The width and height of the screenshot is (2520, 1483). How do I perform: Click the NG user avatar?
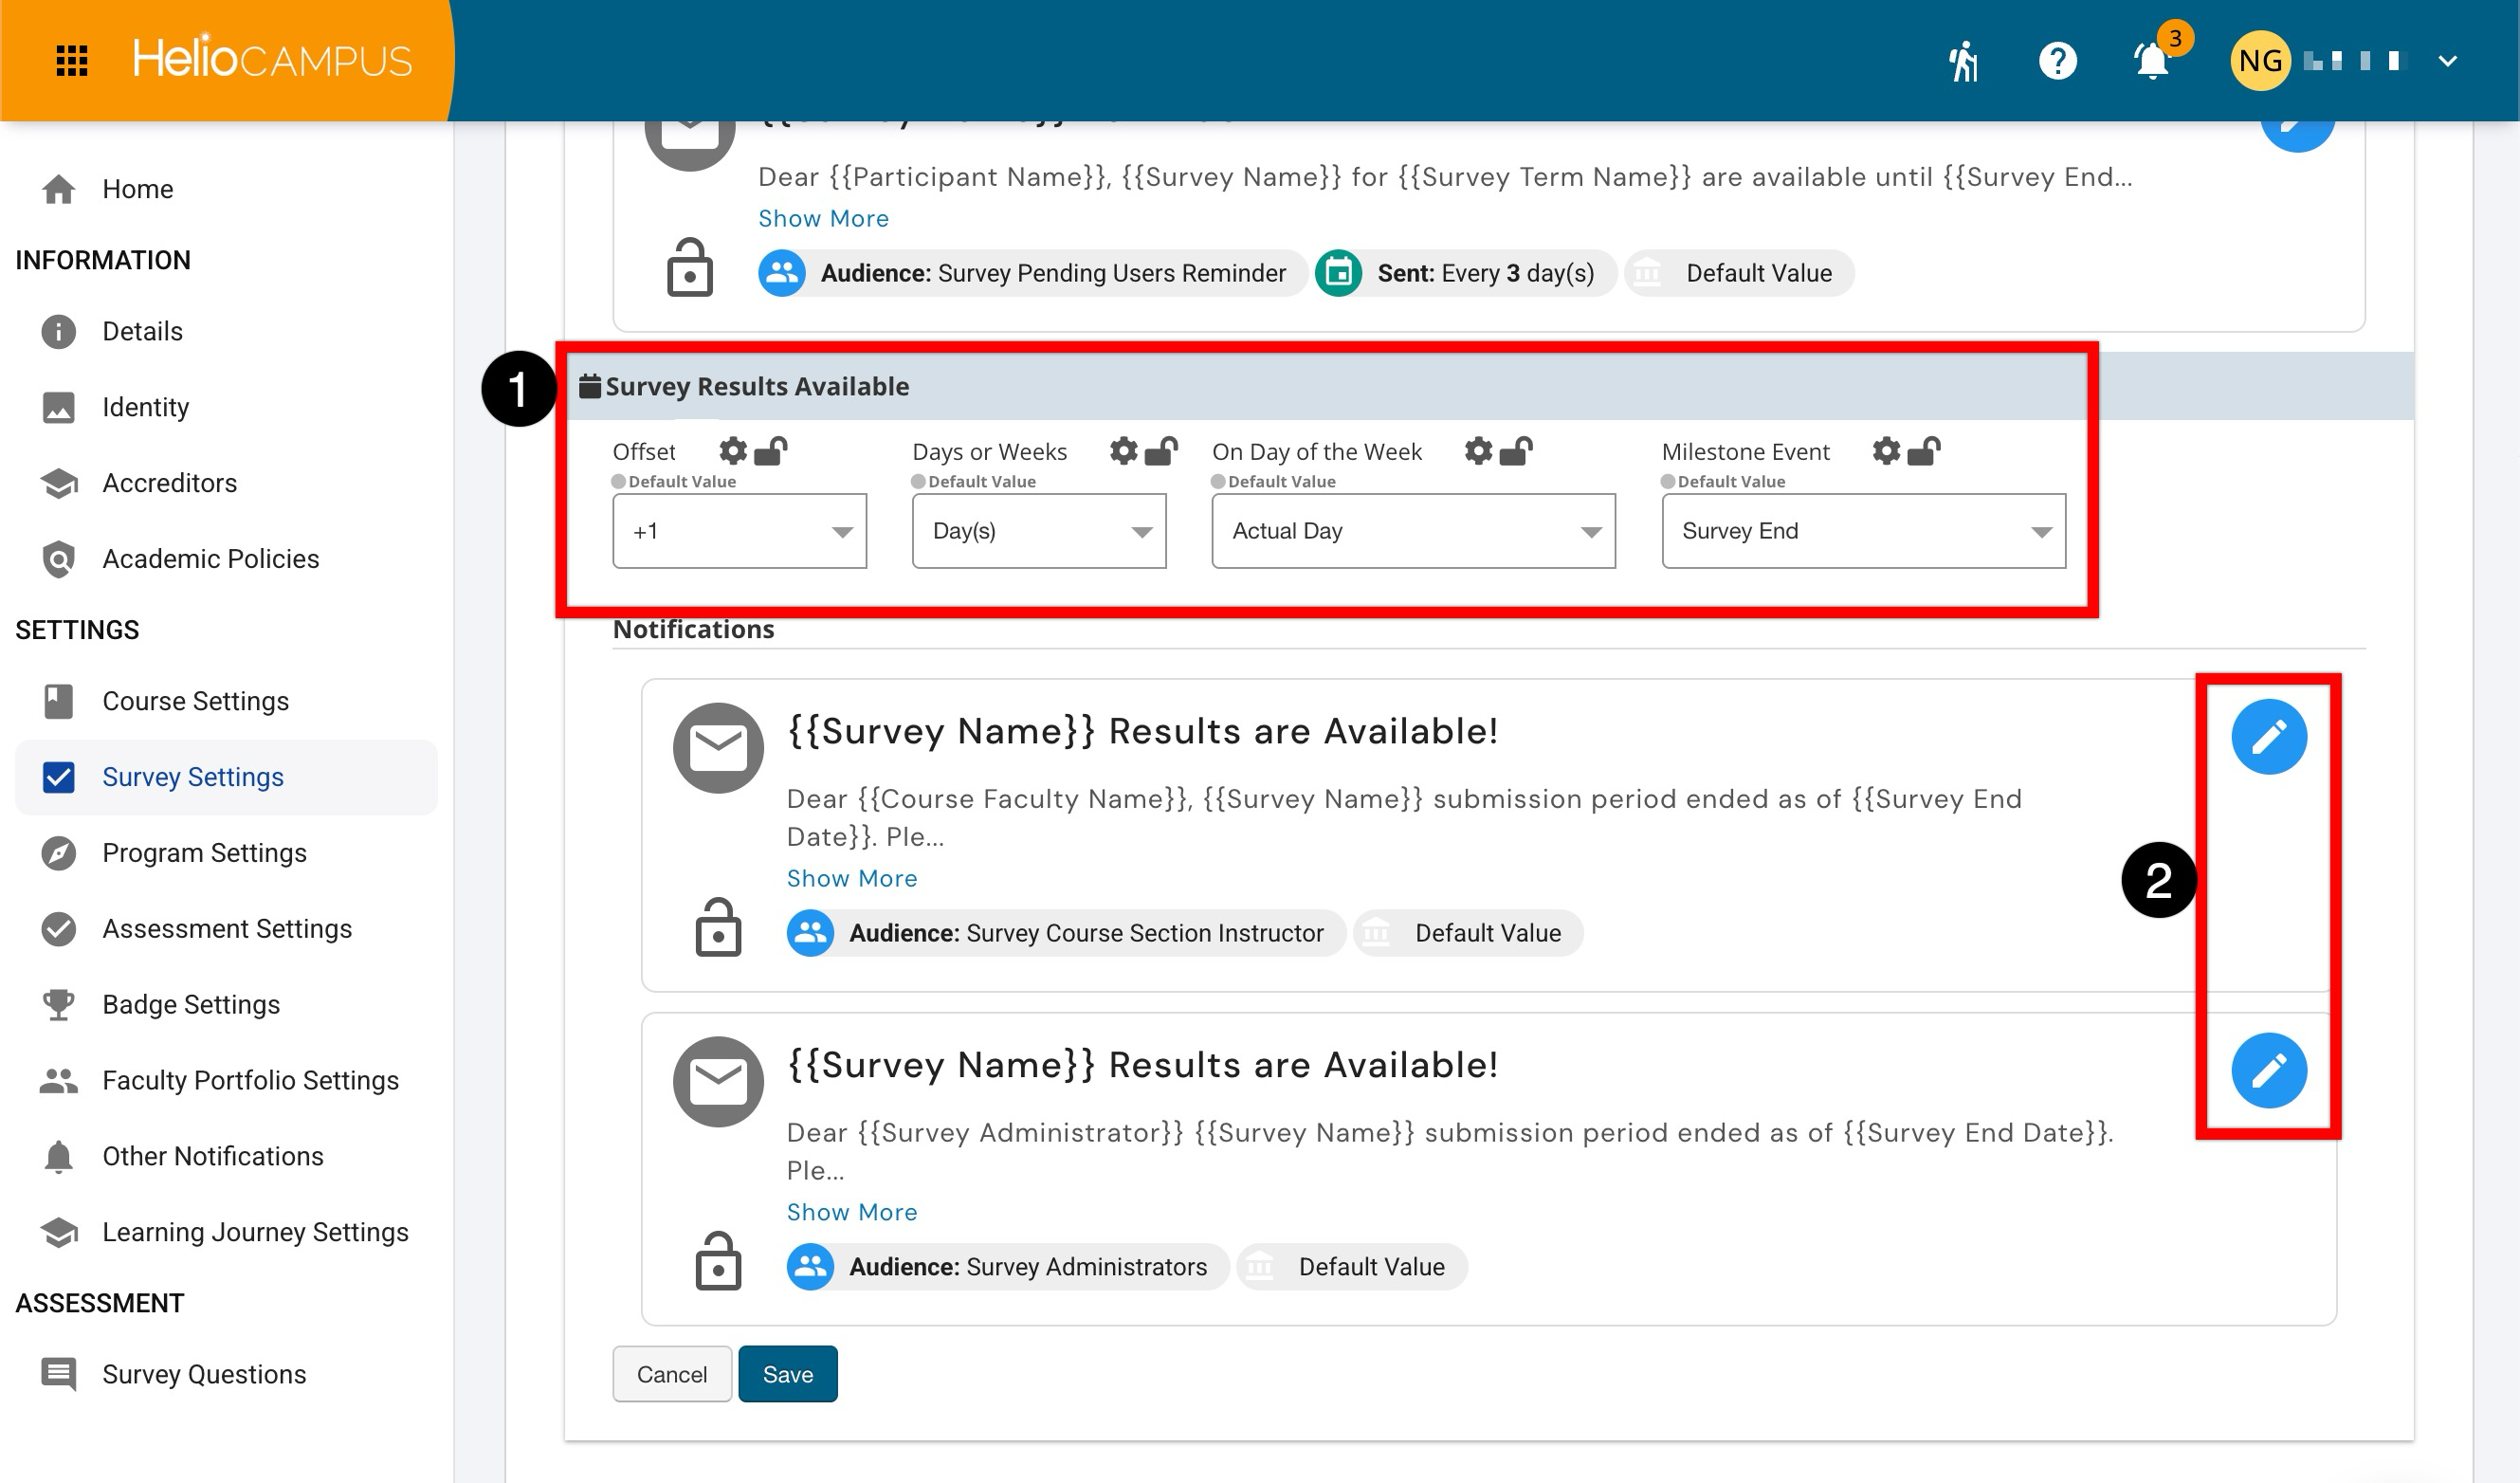tap(2260, 60)
